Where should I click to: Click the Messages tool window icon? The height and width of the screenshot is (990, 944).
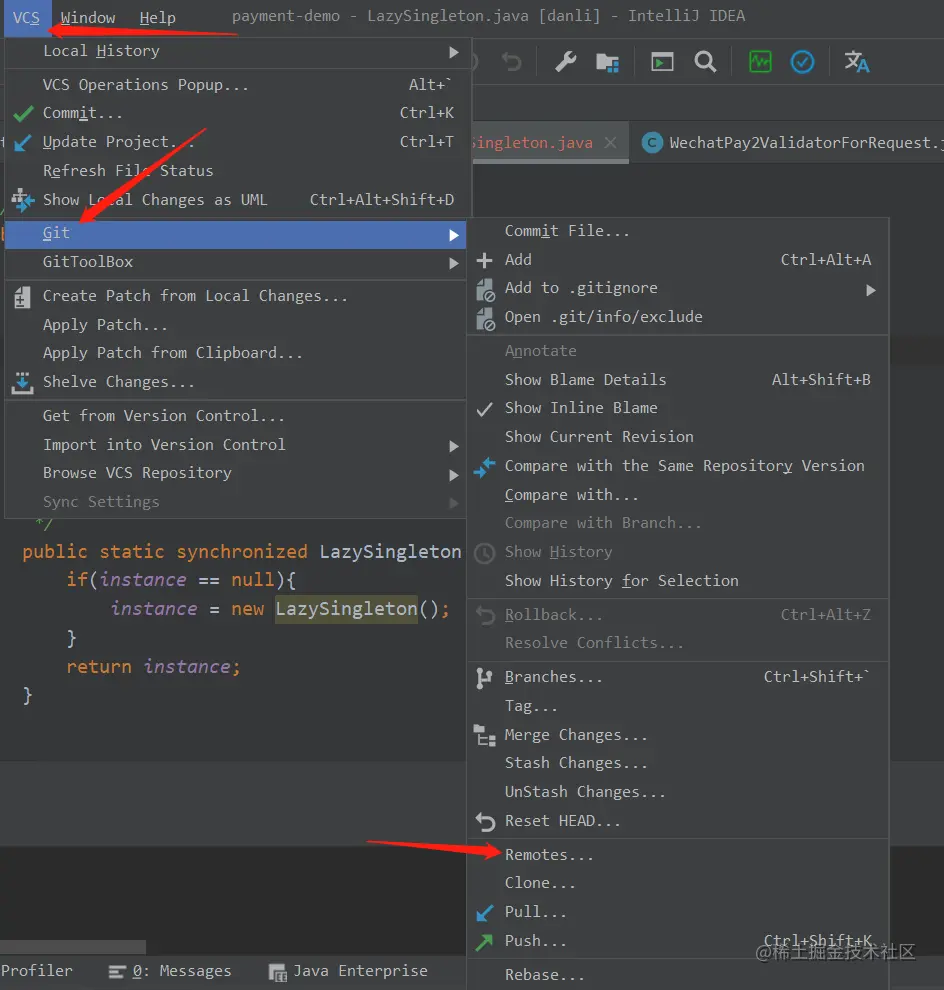tap(117, 972)
